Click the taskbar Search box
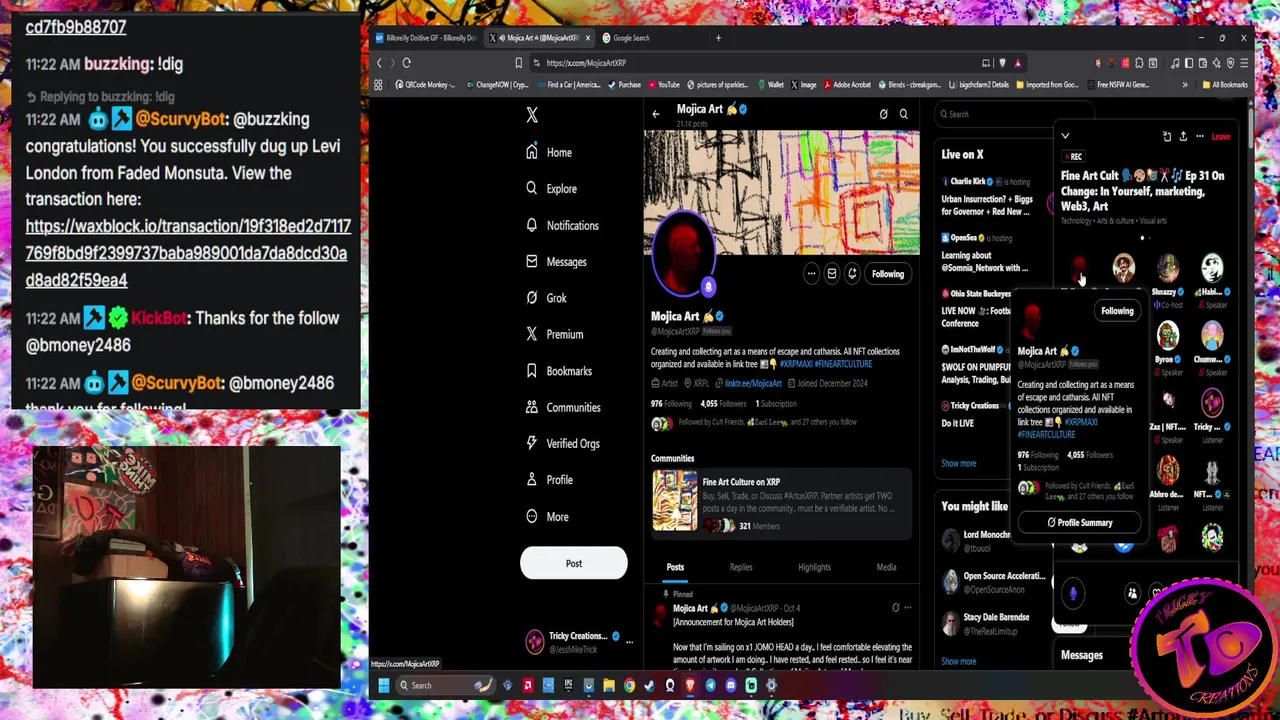The width and height of the screenshot is (1280, 720). [x=447, y=685]
